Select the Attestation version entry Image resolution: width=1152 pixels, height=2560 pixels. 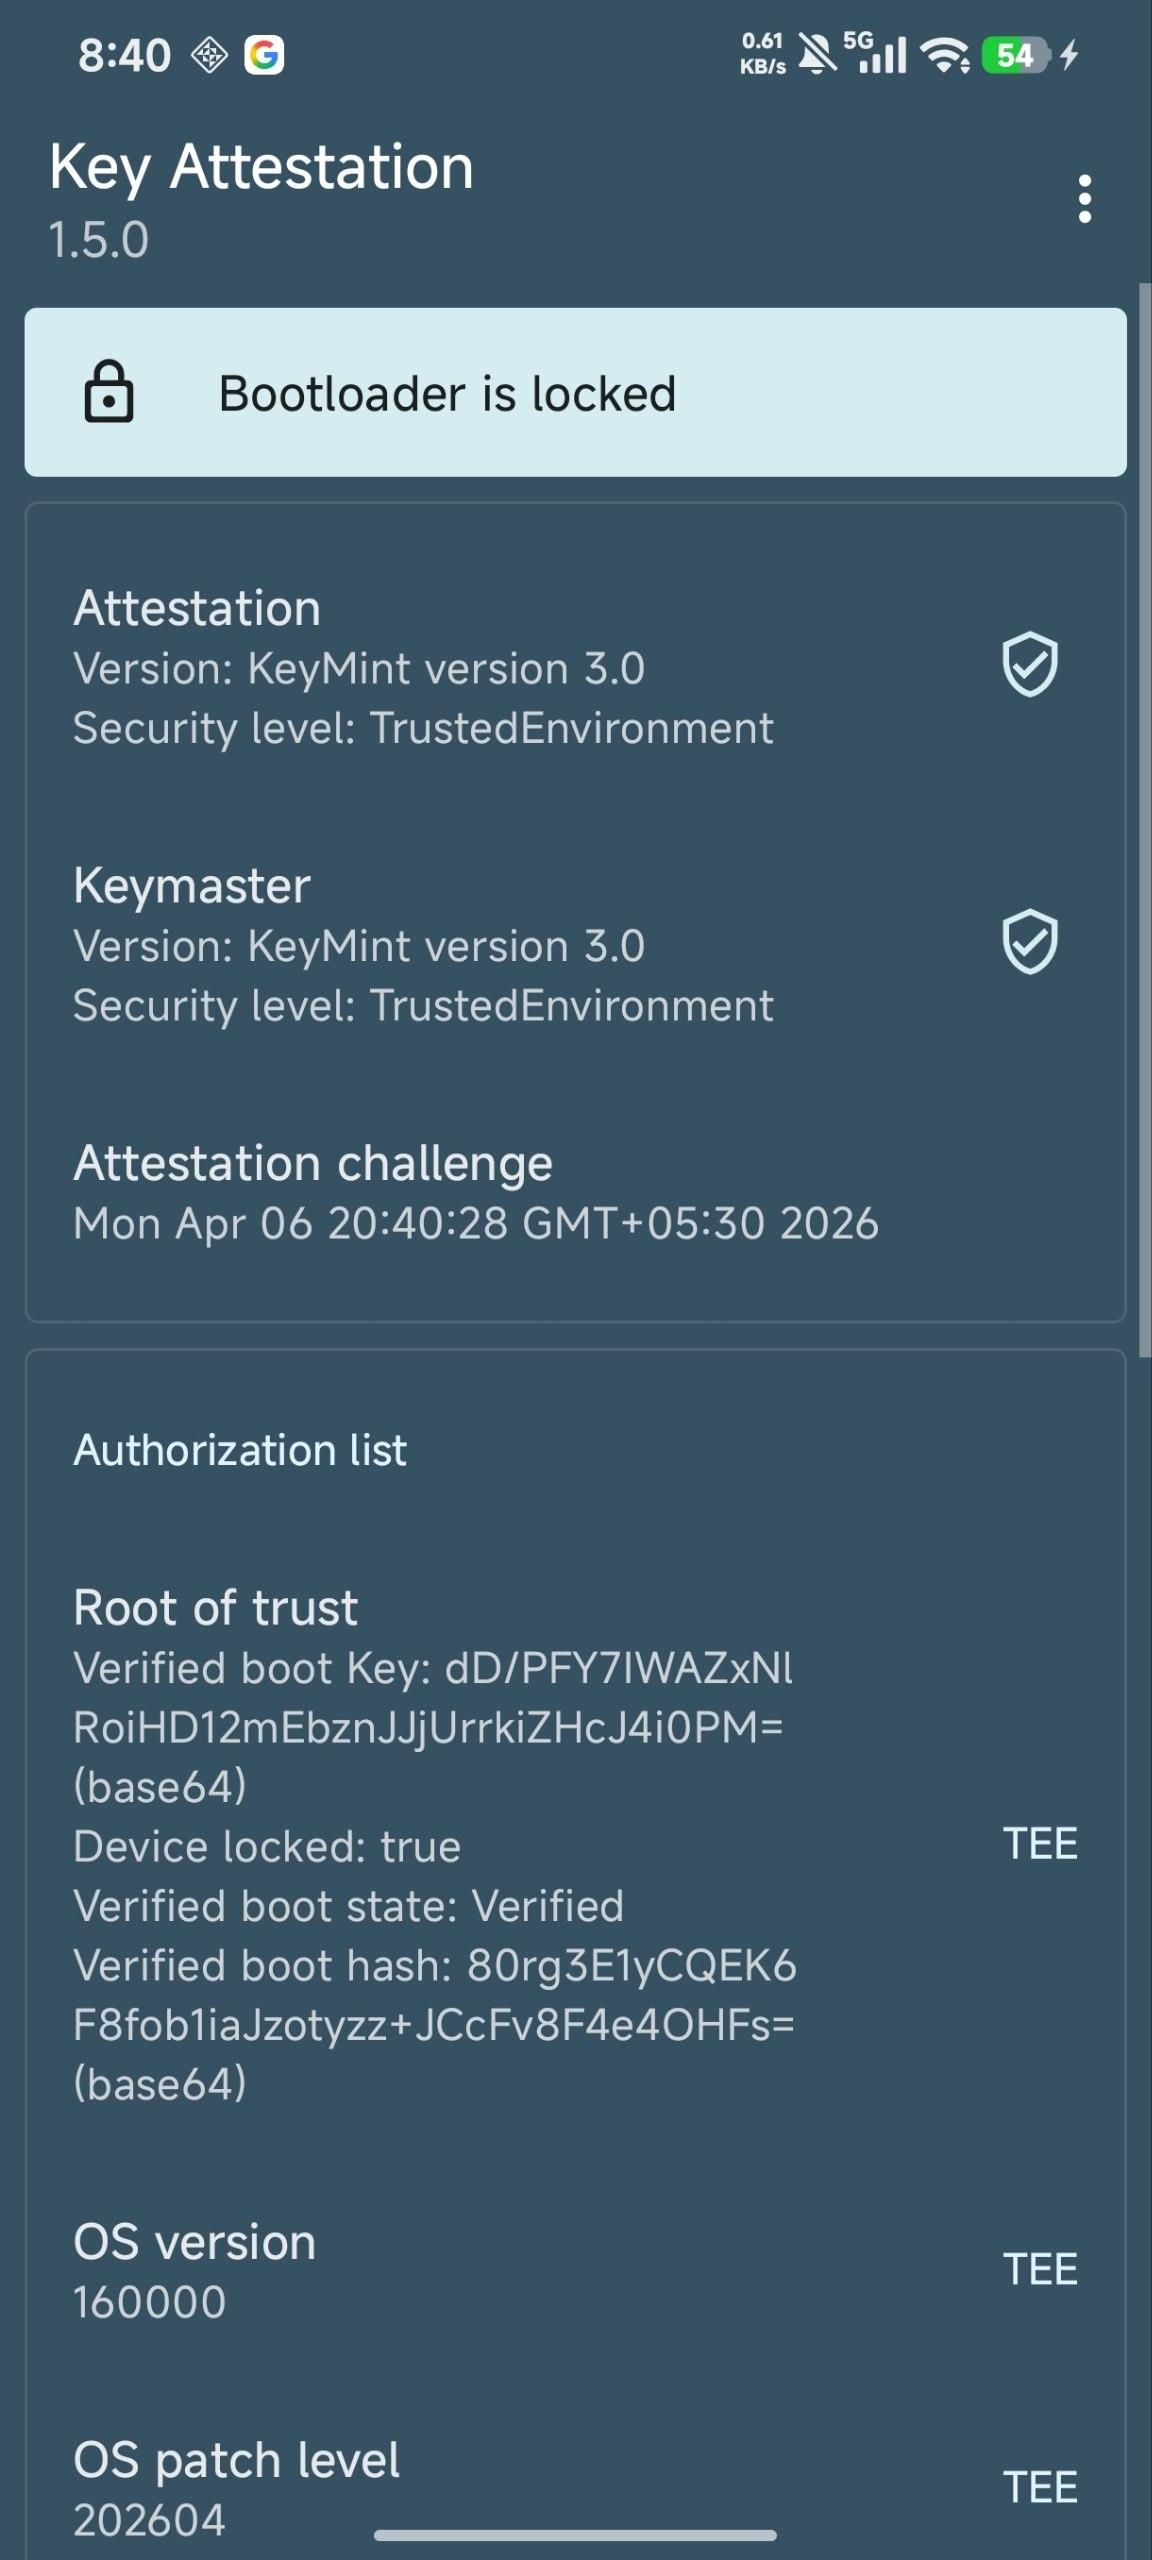point(423,667)
